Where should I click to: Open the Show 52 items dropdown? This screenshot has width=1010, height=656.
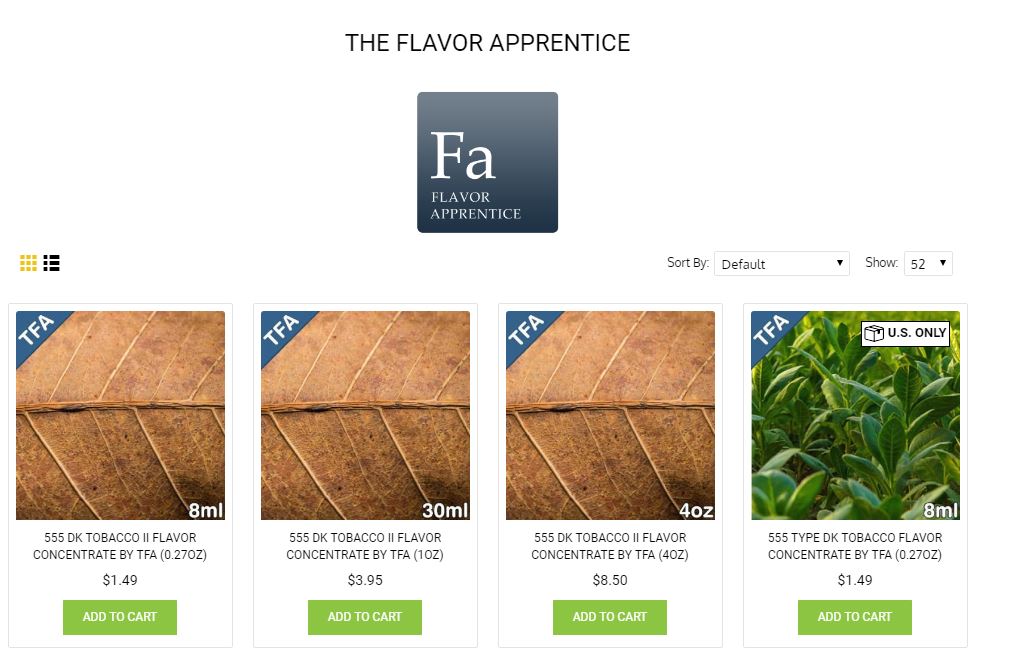[928, 264]
